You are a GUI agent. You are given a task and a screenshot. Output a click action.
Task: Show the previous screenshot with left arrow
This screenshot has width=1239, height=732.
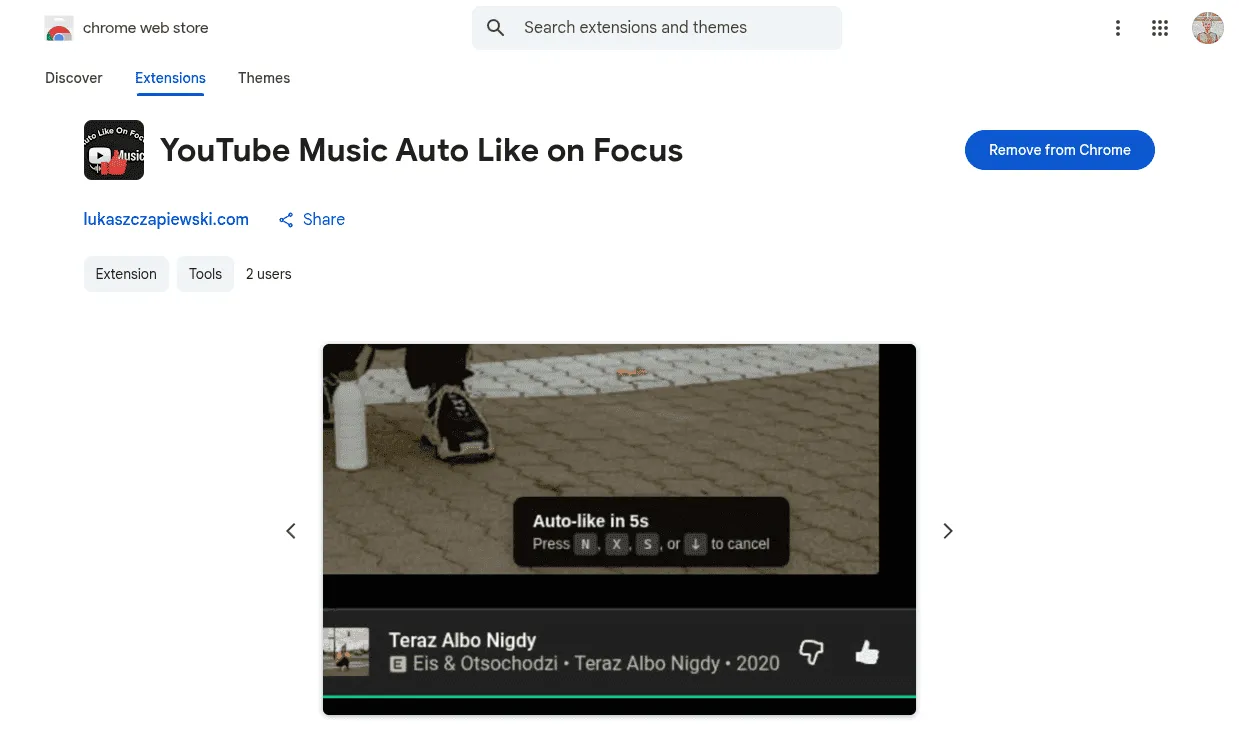pyautogui.click(x=291, y=531)
